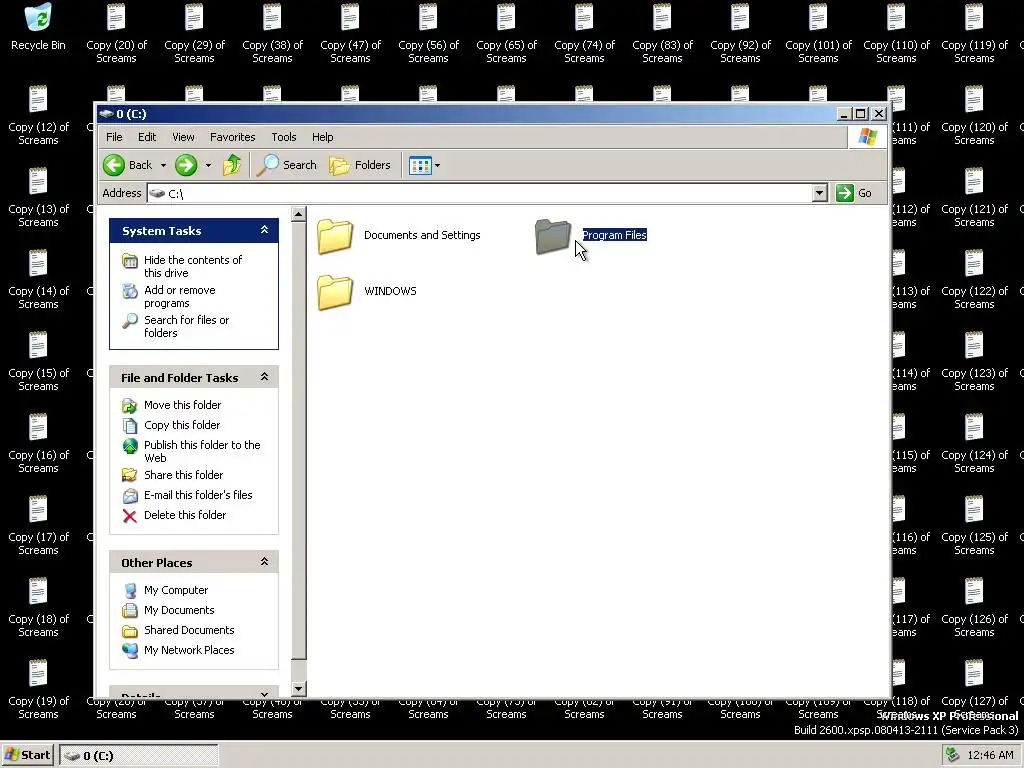The width and height of the screenshot is (1024, 768).
Task: Click the Windows flag logo throbber
Action: [867, 137]
